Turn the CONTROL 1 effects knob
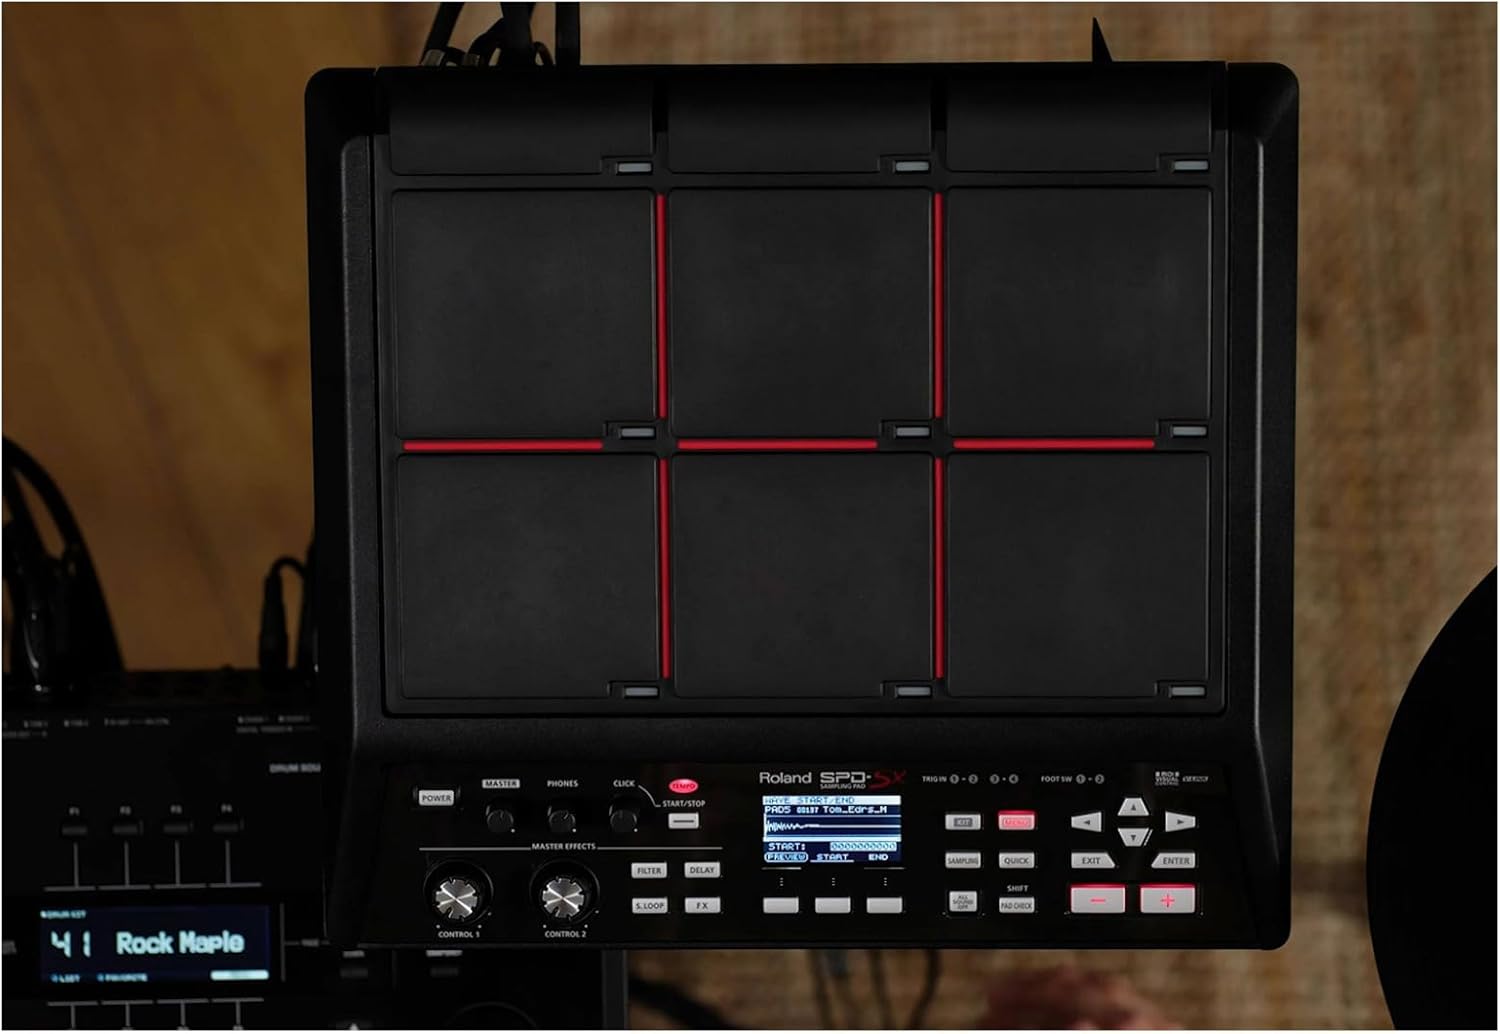The image size is (1500, 1034). click(455, 898)
